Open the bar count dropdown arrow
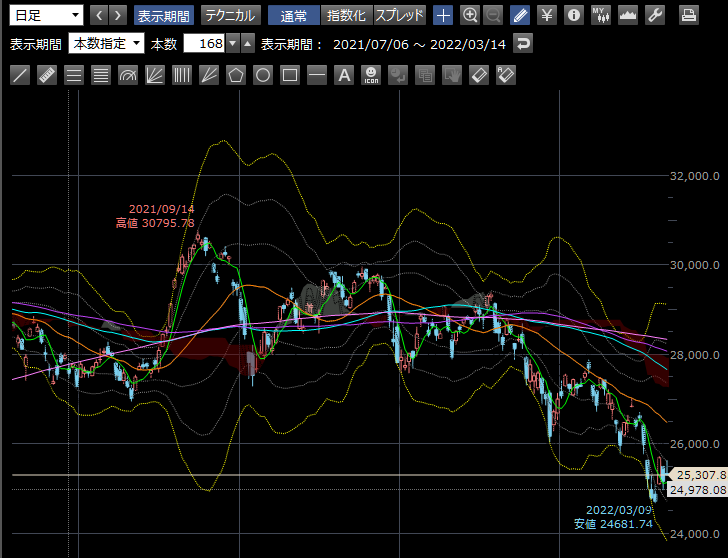728x558 pixels. 233,44
